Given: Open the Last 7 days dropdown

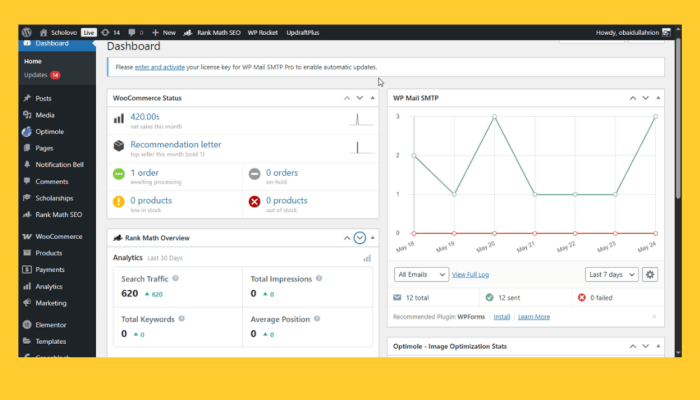Looking at the screenshot, I should [610, 274].
